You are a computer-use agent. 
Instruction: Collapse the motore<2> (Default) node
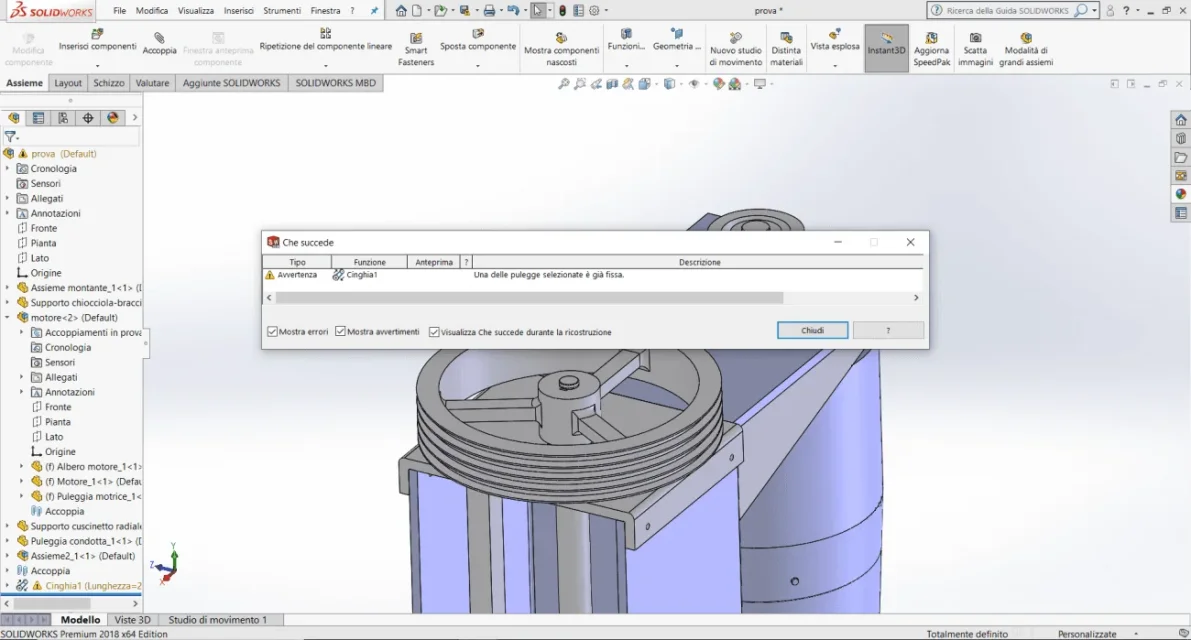8,317
